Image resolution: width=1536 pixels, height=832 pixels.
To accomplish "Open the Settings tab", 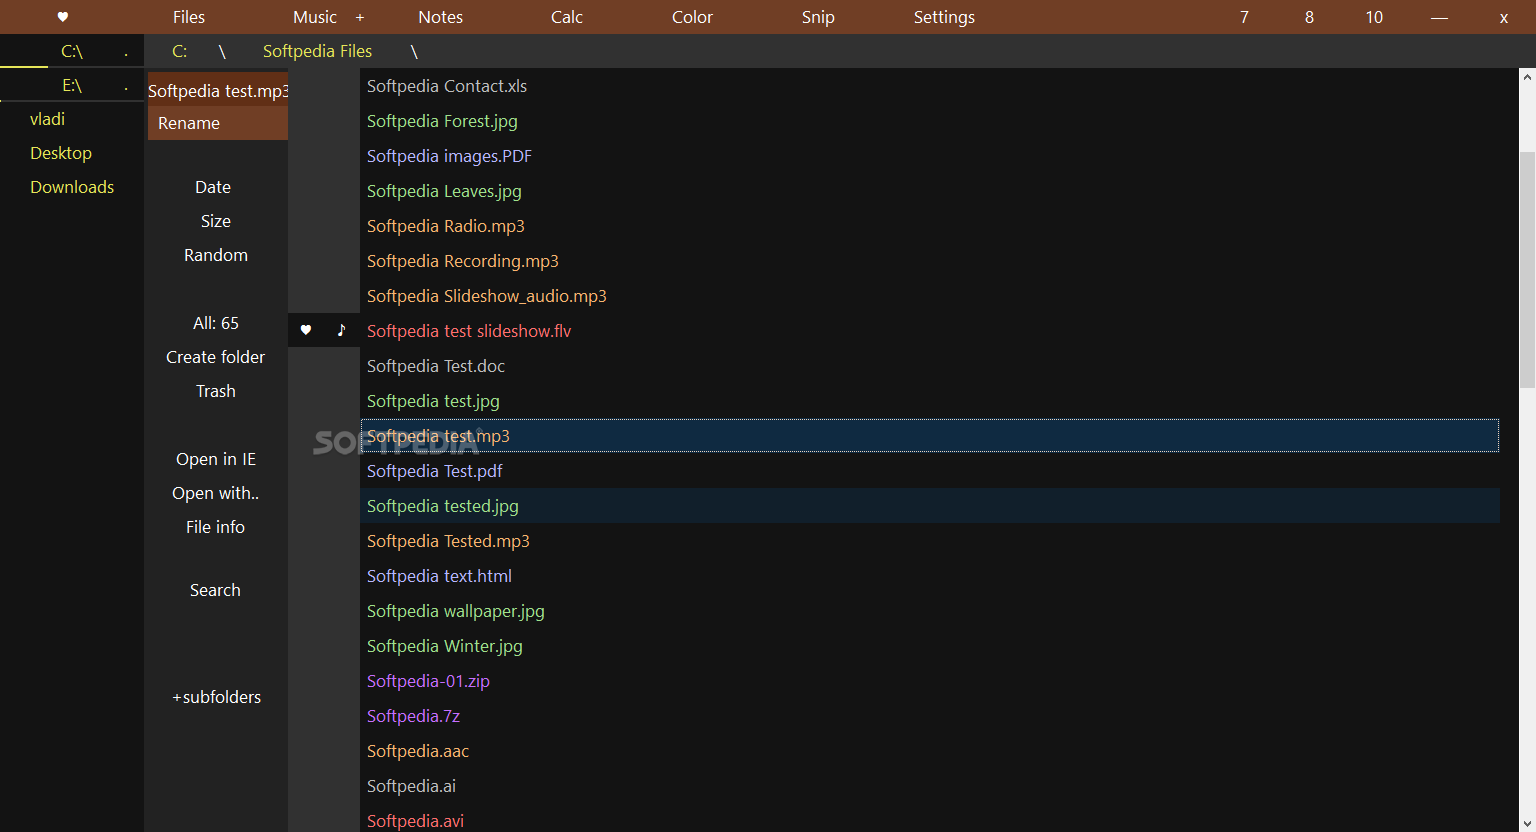I will (944, 17).
